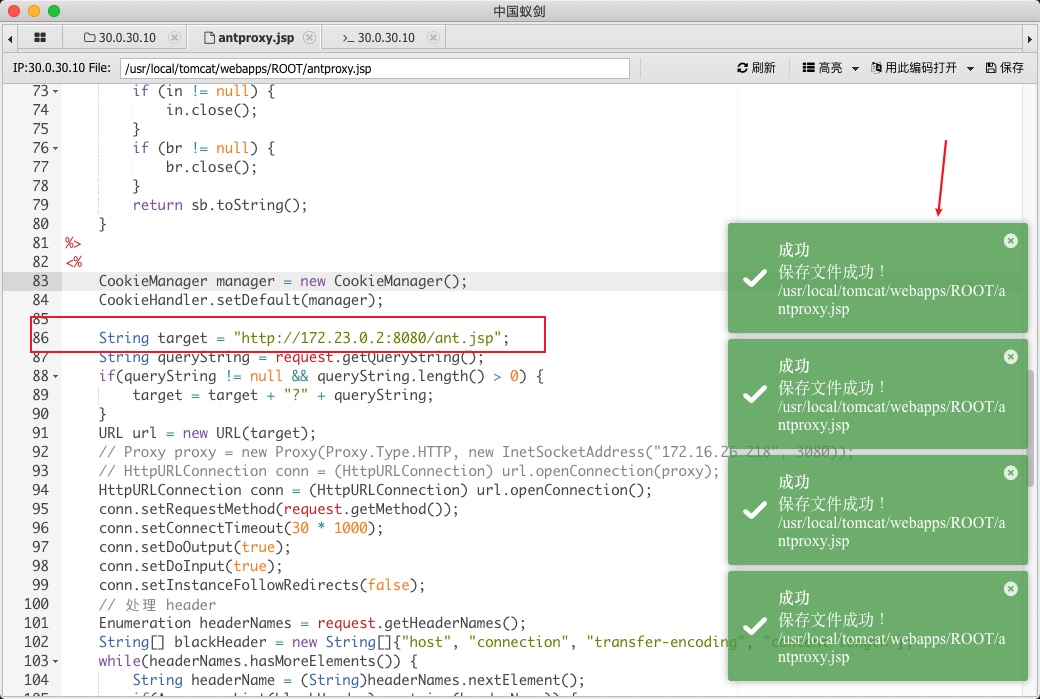Click the refresh arrow icon
Screen dimensions: 1040x699
coord(742,68)
